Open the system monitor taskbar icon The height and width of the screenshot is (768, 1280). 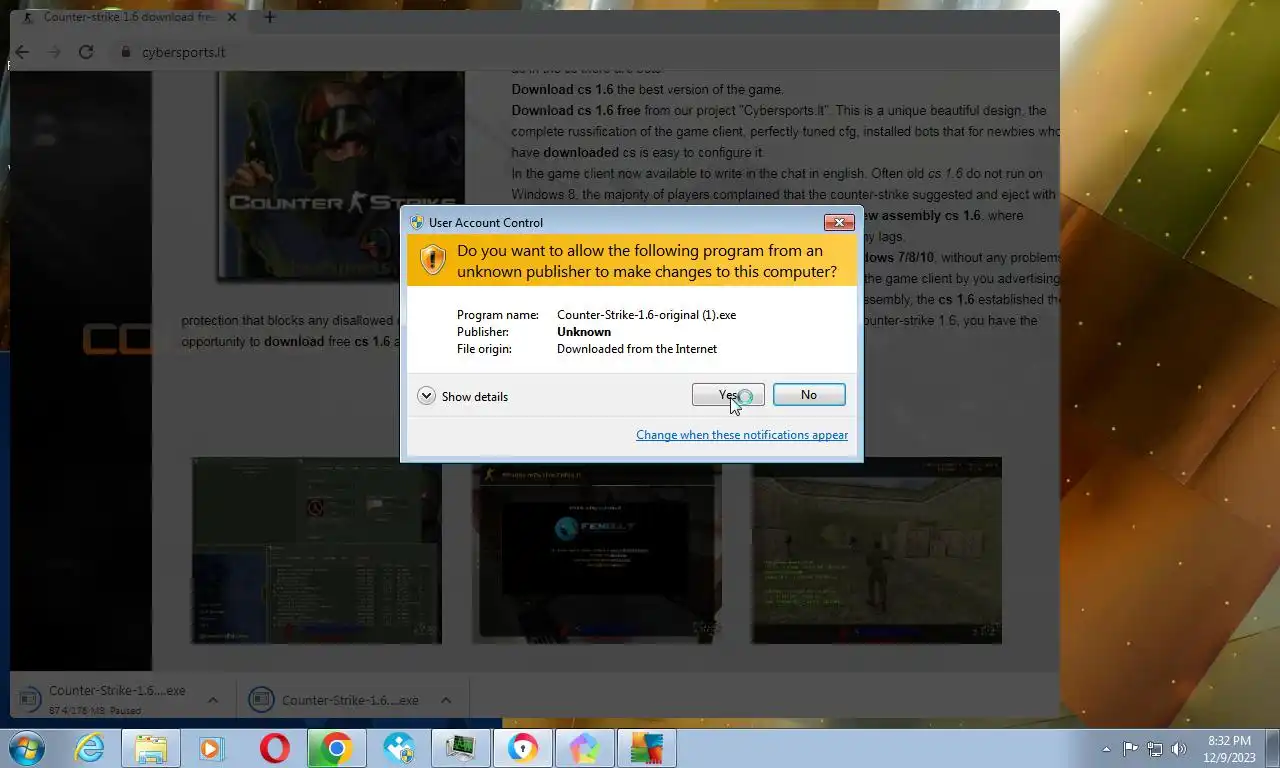[x=460, y=748]
